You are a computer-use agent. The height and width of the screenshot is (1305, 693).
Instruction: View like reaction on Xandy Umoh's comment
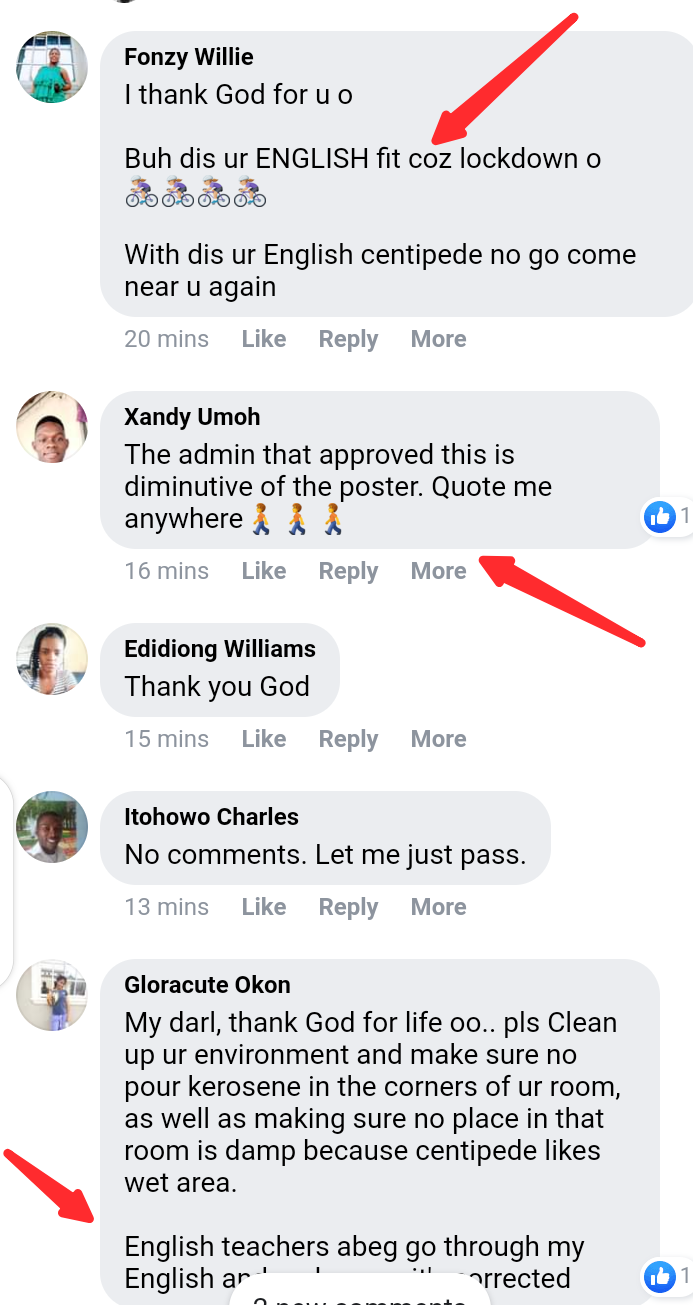coord(666,516)
